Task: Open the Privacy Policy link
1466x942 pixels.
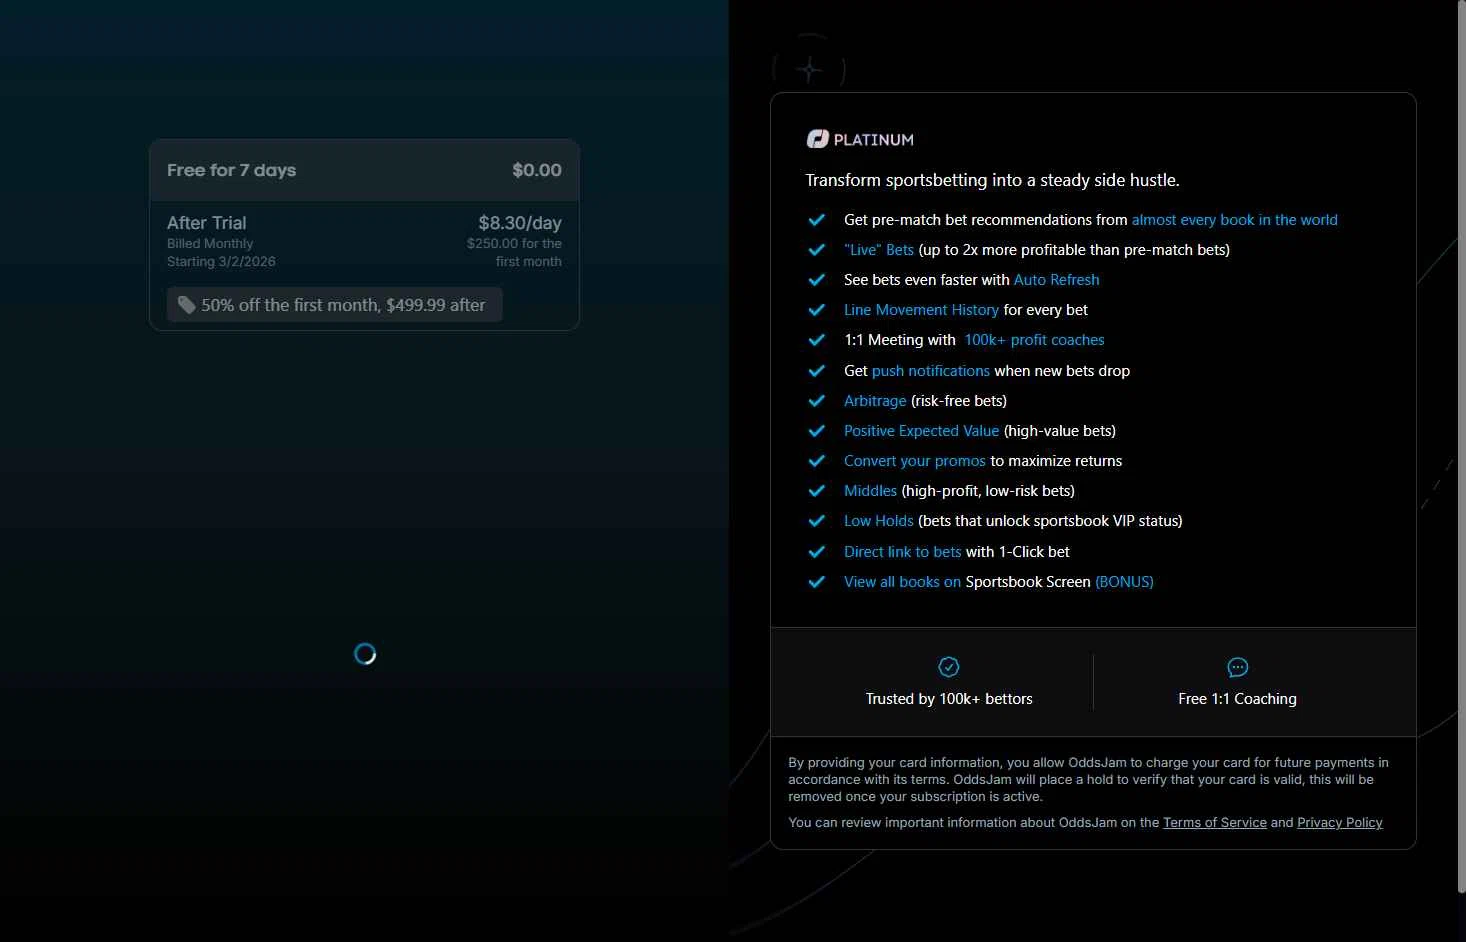Action: 1339,822
